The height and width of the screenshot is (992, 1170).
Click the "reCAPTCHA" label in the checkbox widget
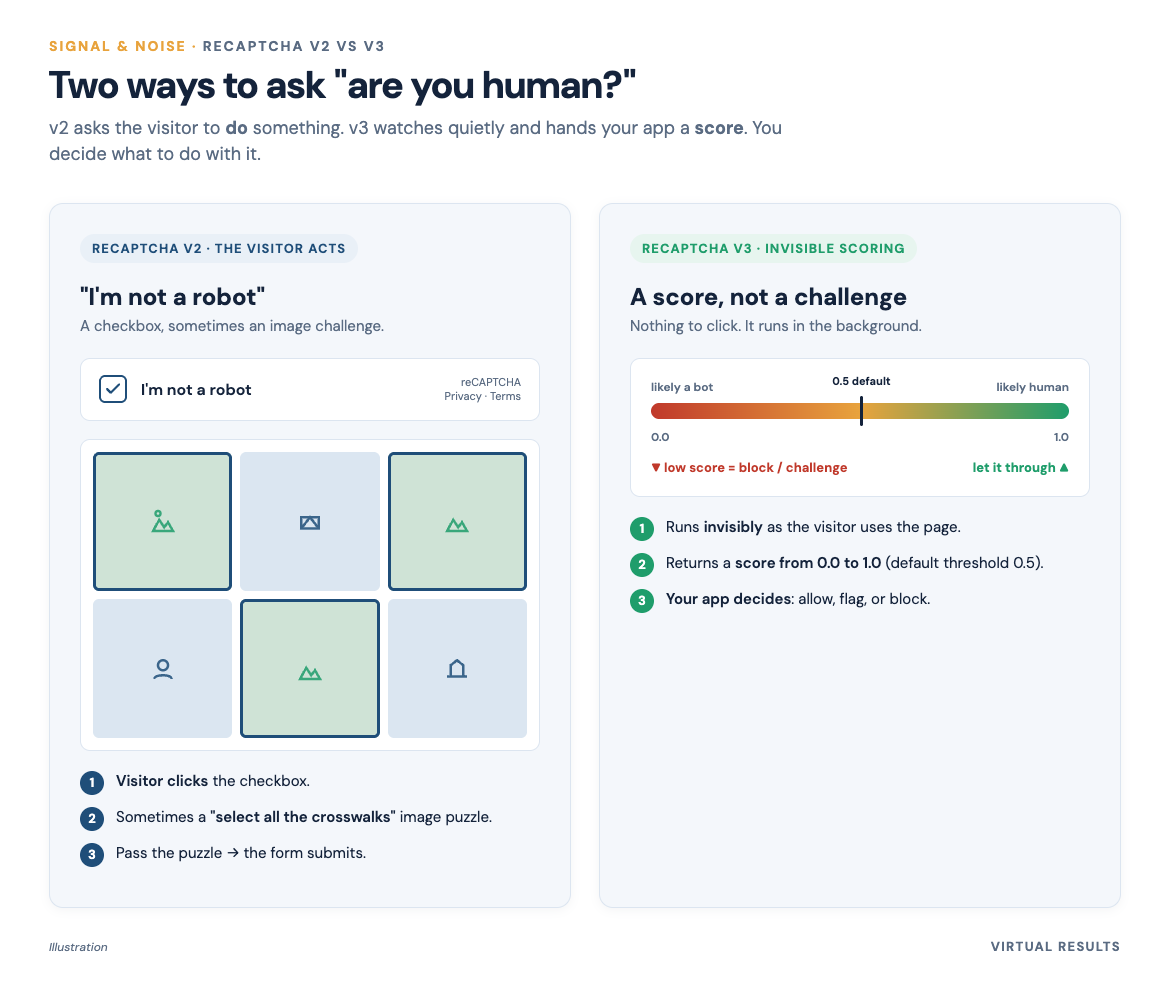tap(490, 382)
